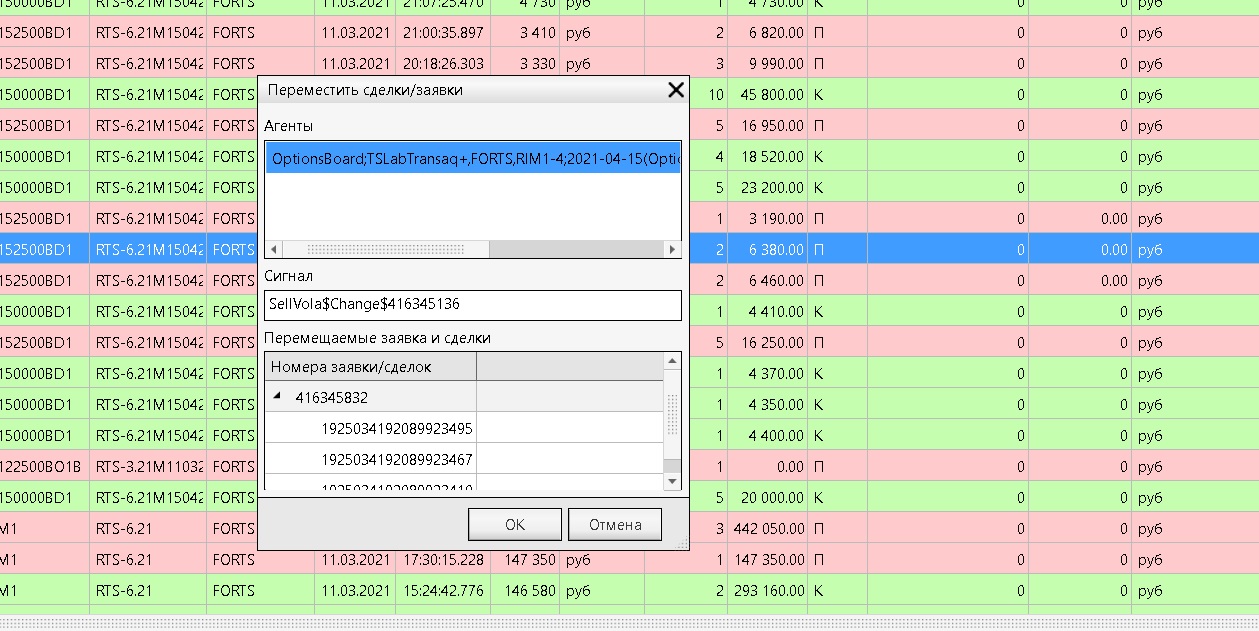Close the Переместить сделки/заявки dialog
Viewport: 1259px width, 631px height.
676,90
